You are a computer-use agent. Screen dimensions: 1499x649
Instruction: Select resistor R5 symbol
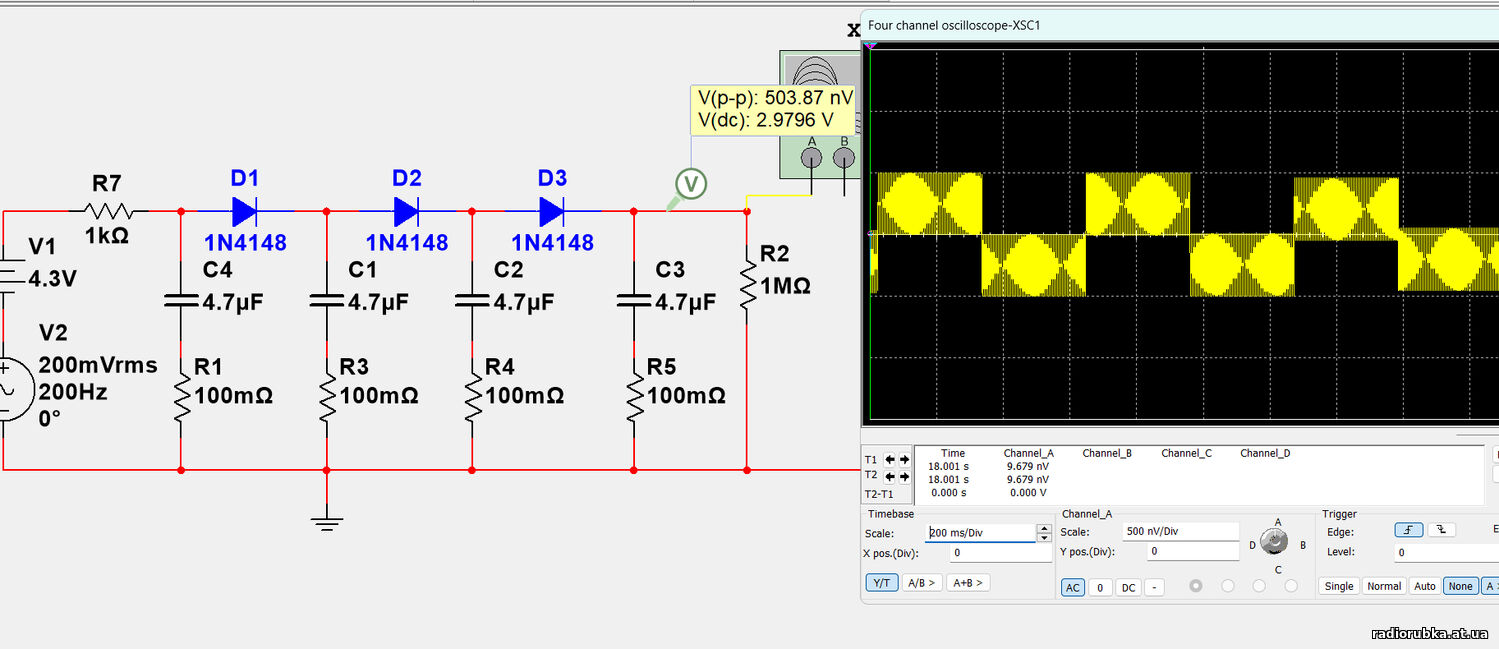pyautogui.click(x=634, y=396)
